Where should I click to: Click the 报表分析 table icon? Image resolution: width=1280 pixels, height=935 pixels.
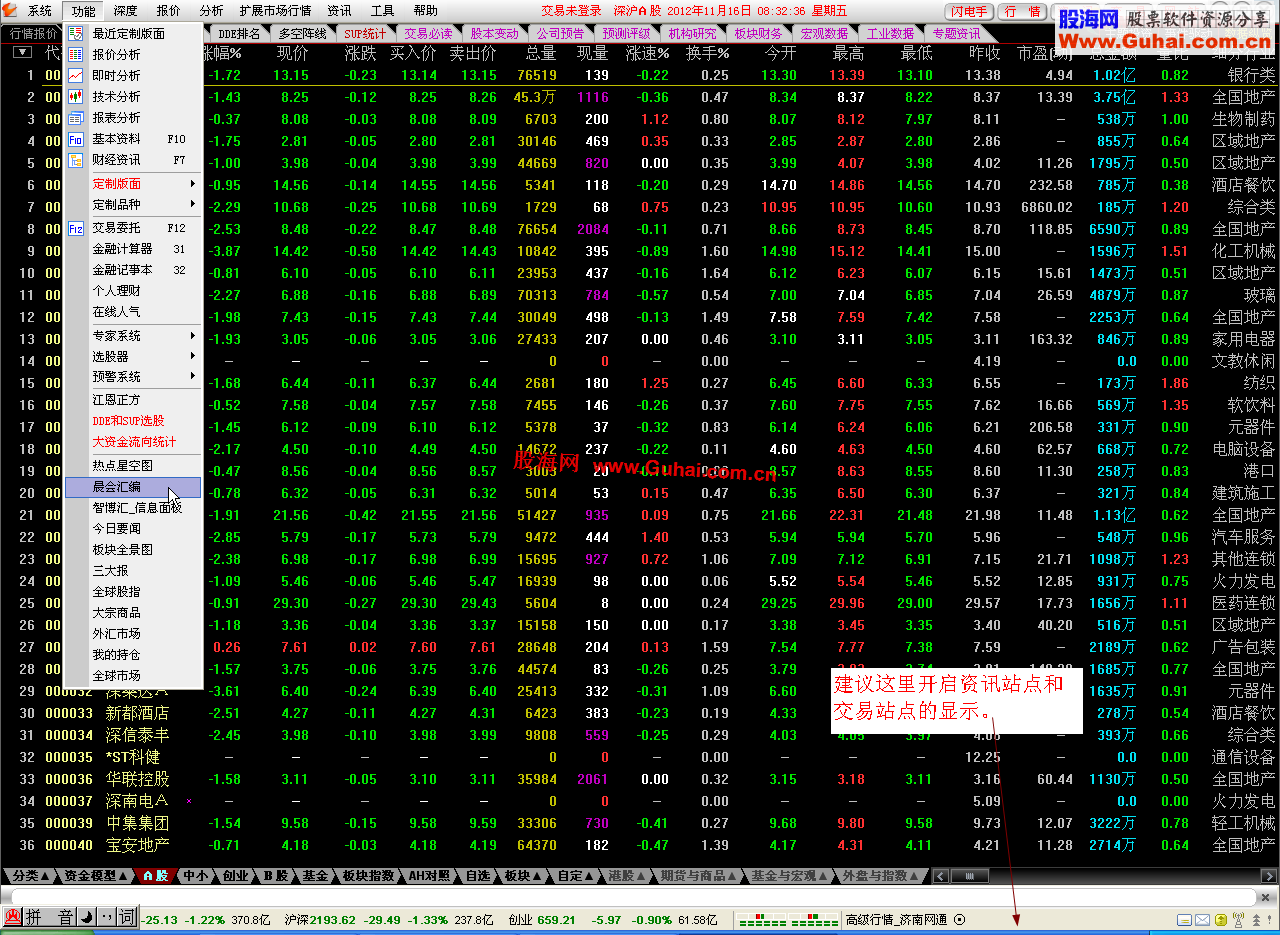click(76, 117)
